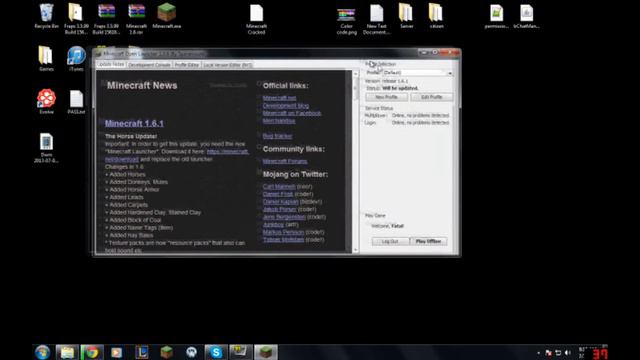Open the Minecraft Forums community link
Viewport: 640px width, 360px height.
[285, 161]
